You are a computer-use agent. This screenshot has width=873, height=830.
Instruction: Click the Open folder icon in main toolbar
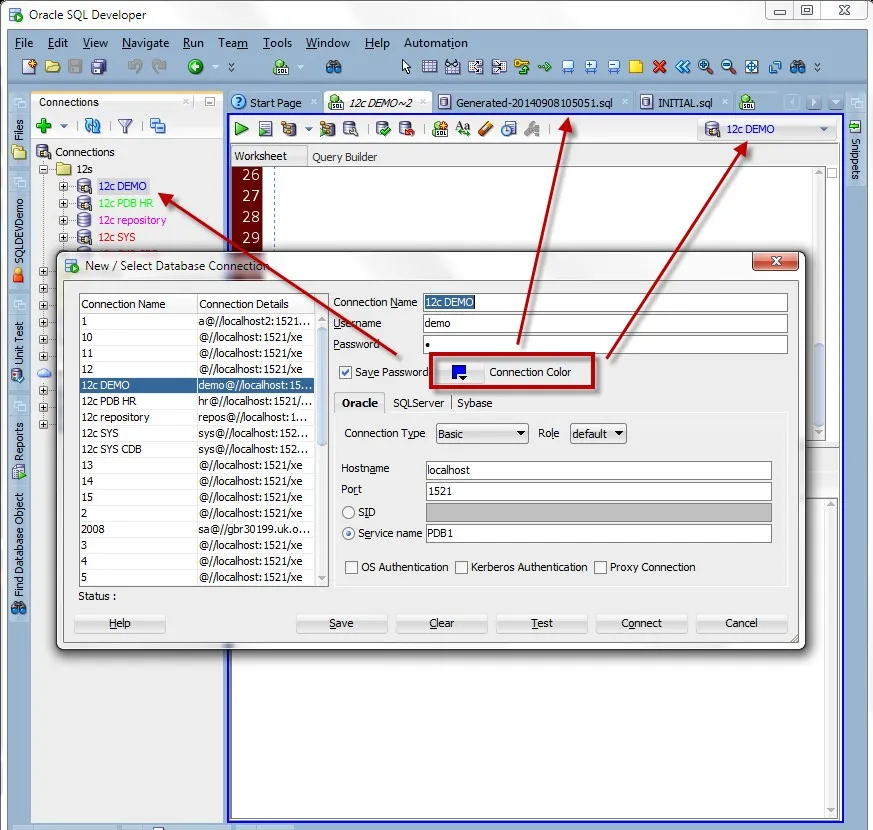pos(52,67)
